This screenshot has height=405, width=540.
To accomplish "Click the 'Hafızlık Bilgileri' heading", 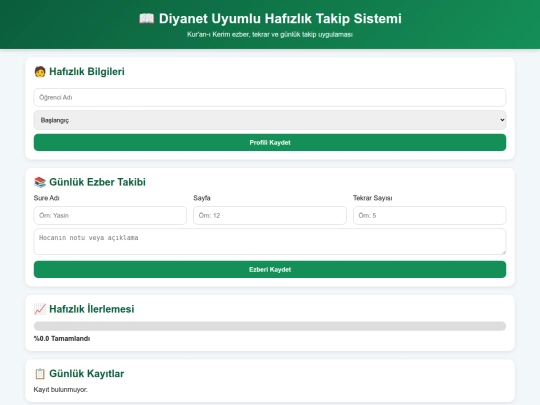I will [87, 72].
